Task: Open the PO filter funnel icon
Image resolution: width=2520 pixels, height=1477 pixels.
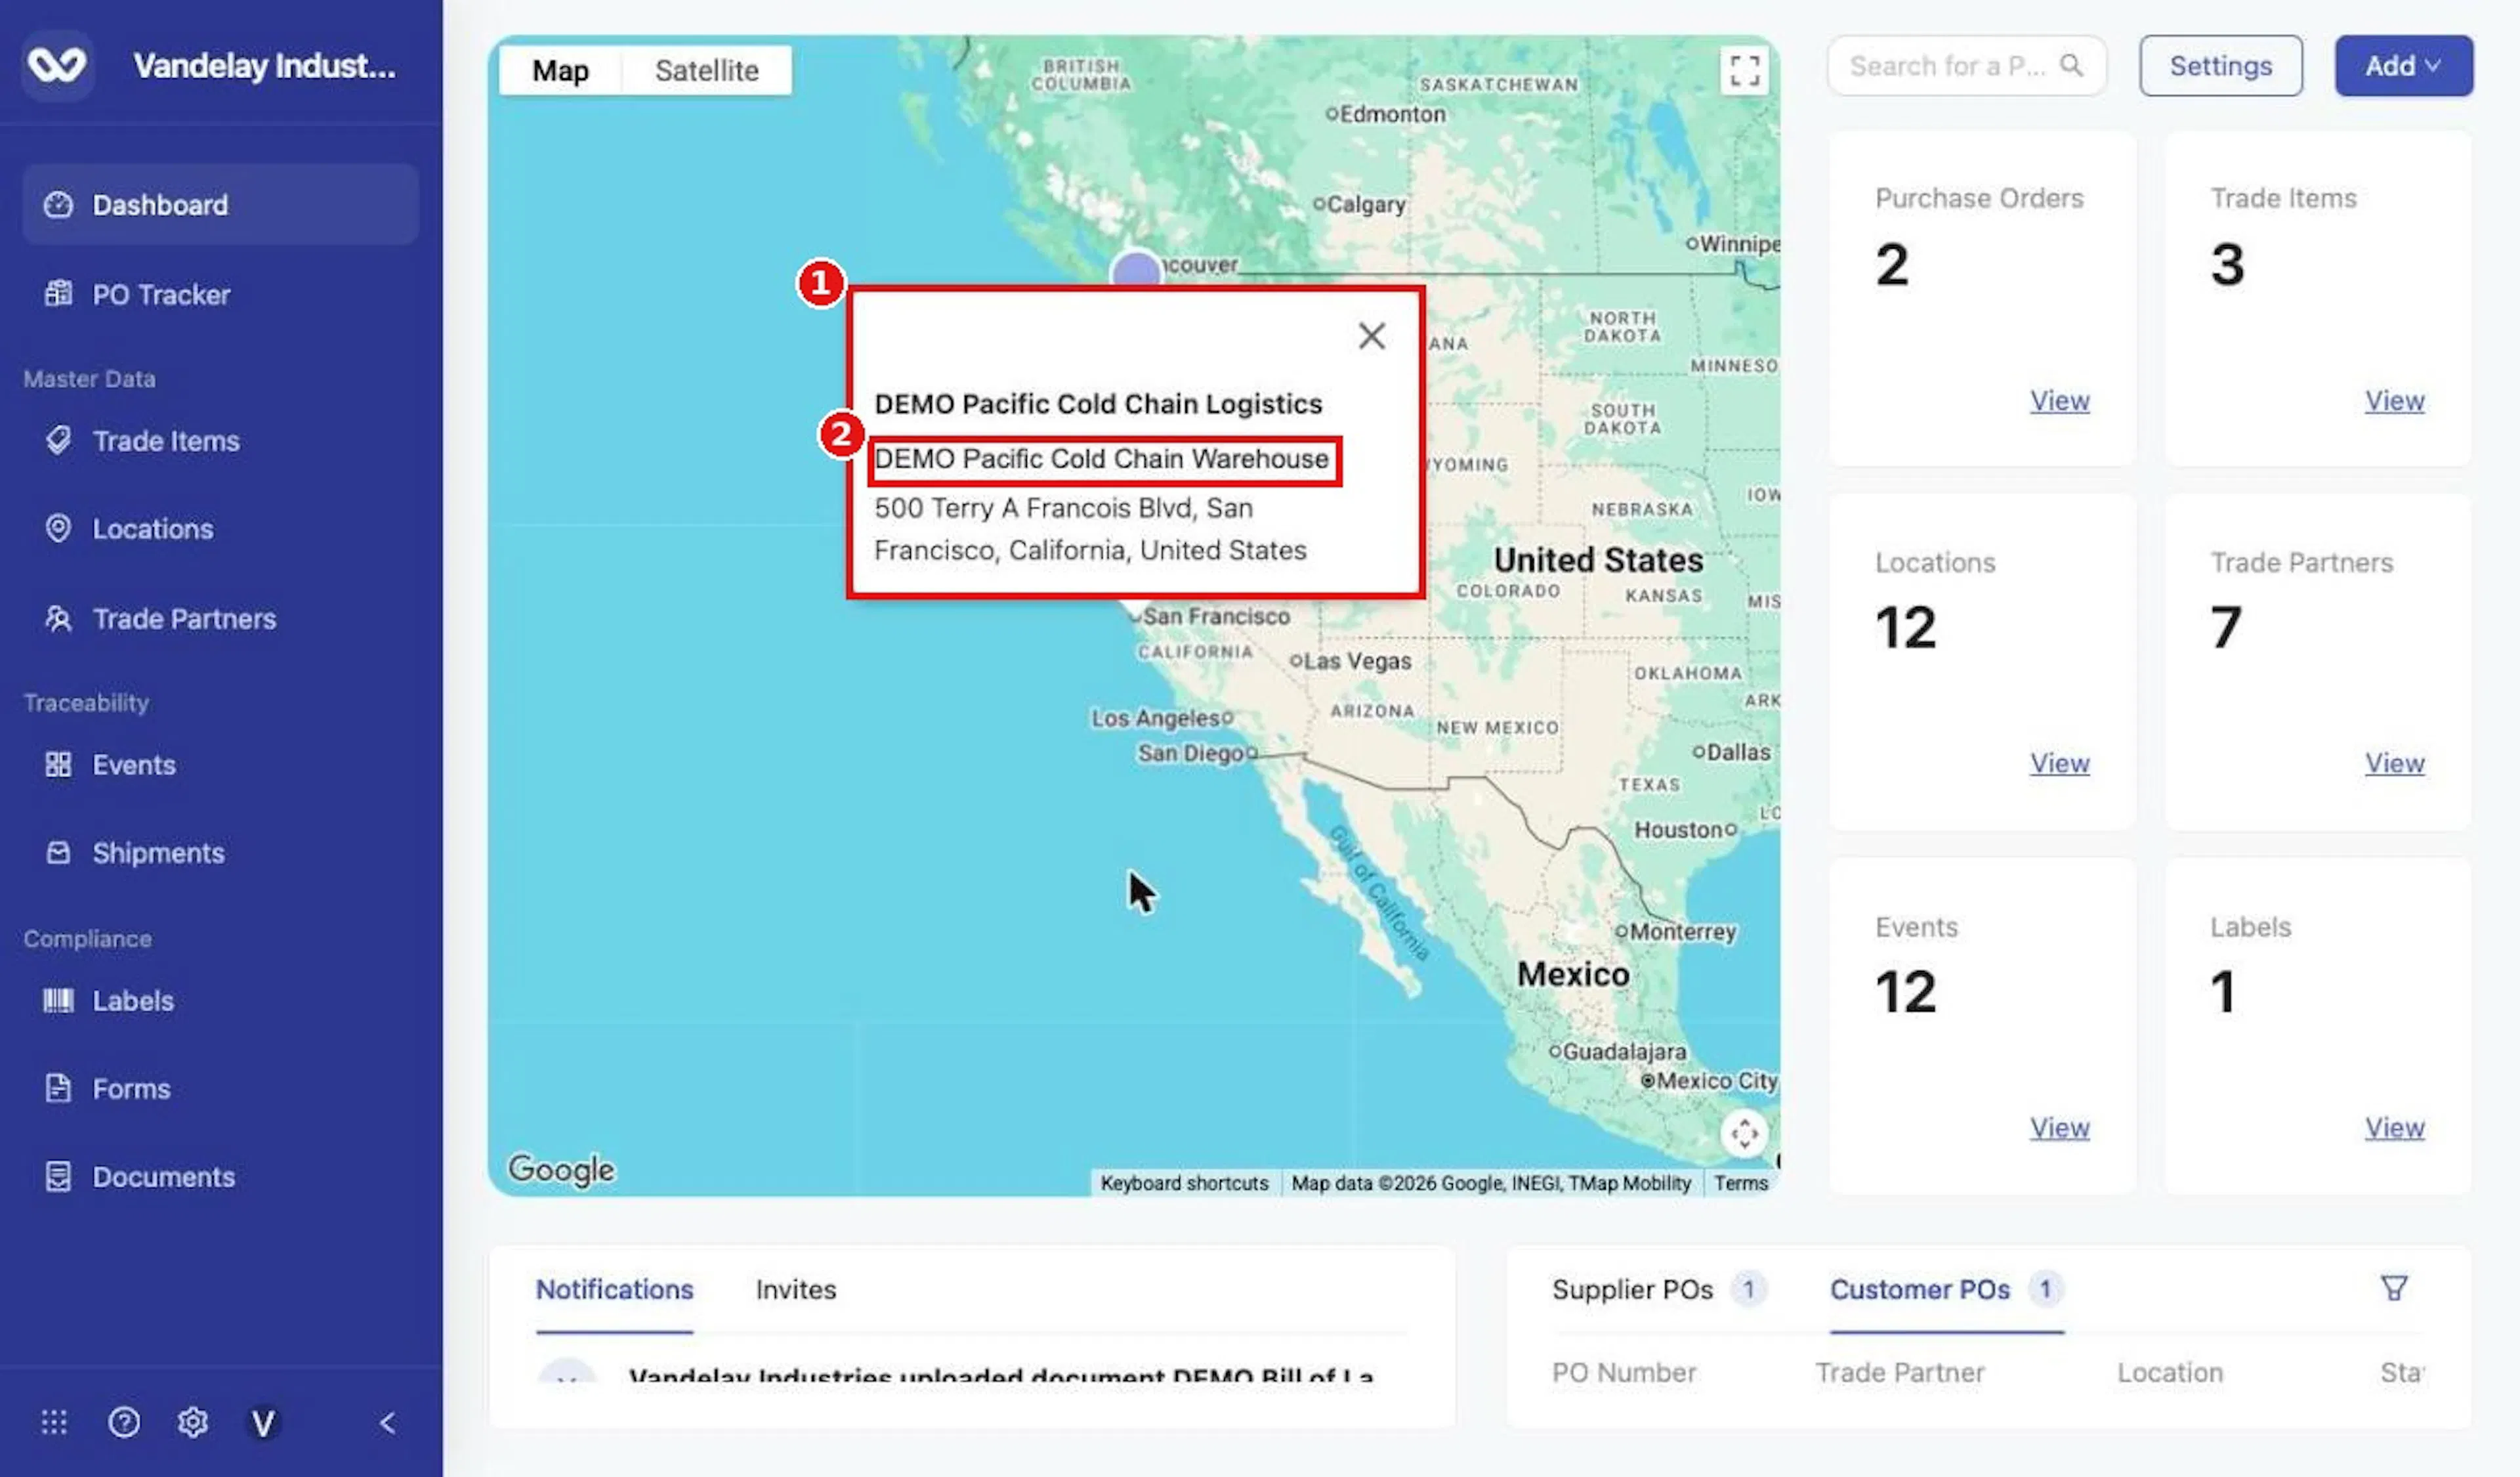Action: (x=2394, y=1289)
